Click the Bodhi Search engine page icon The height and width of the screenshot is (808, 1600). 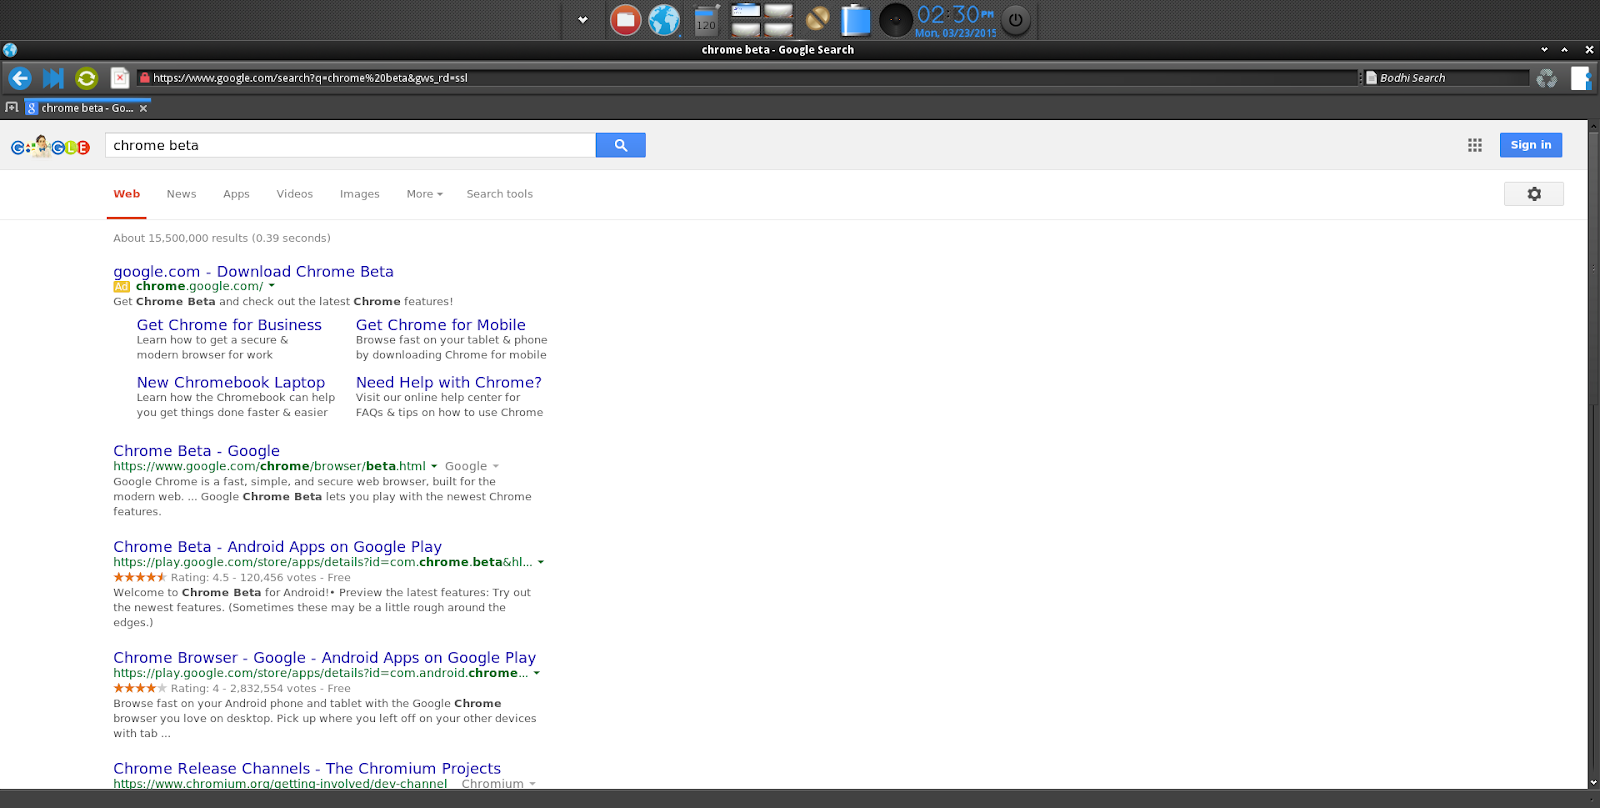tap(1371, 77)
